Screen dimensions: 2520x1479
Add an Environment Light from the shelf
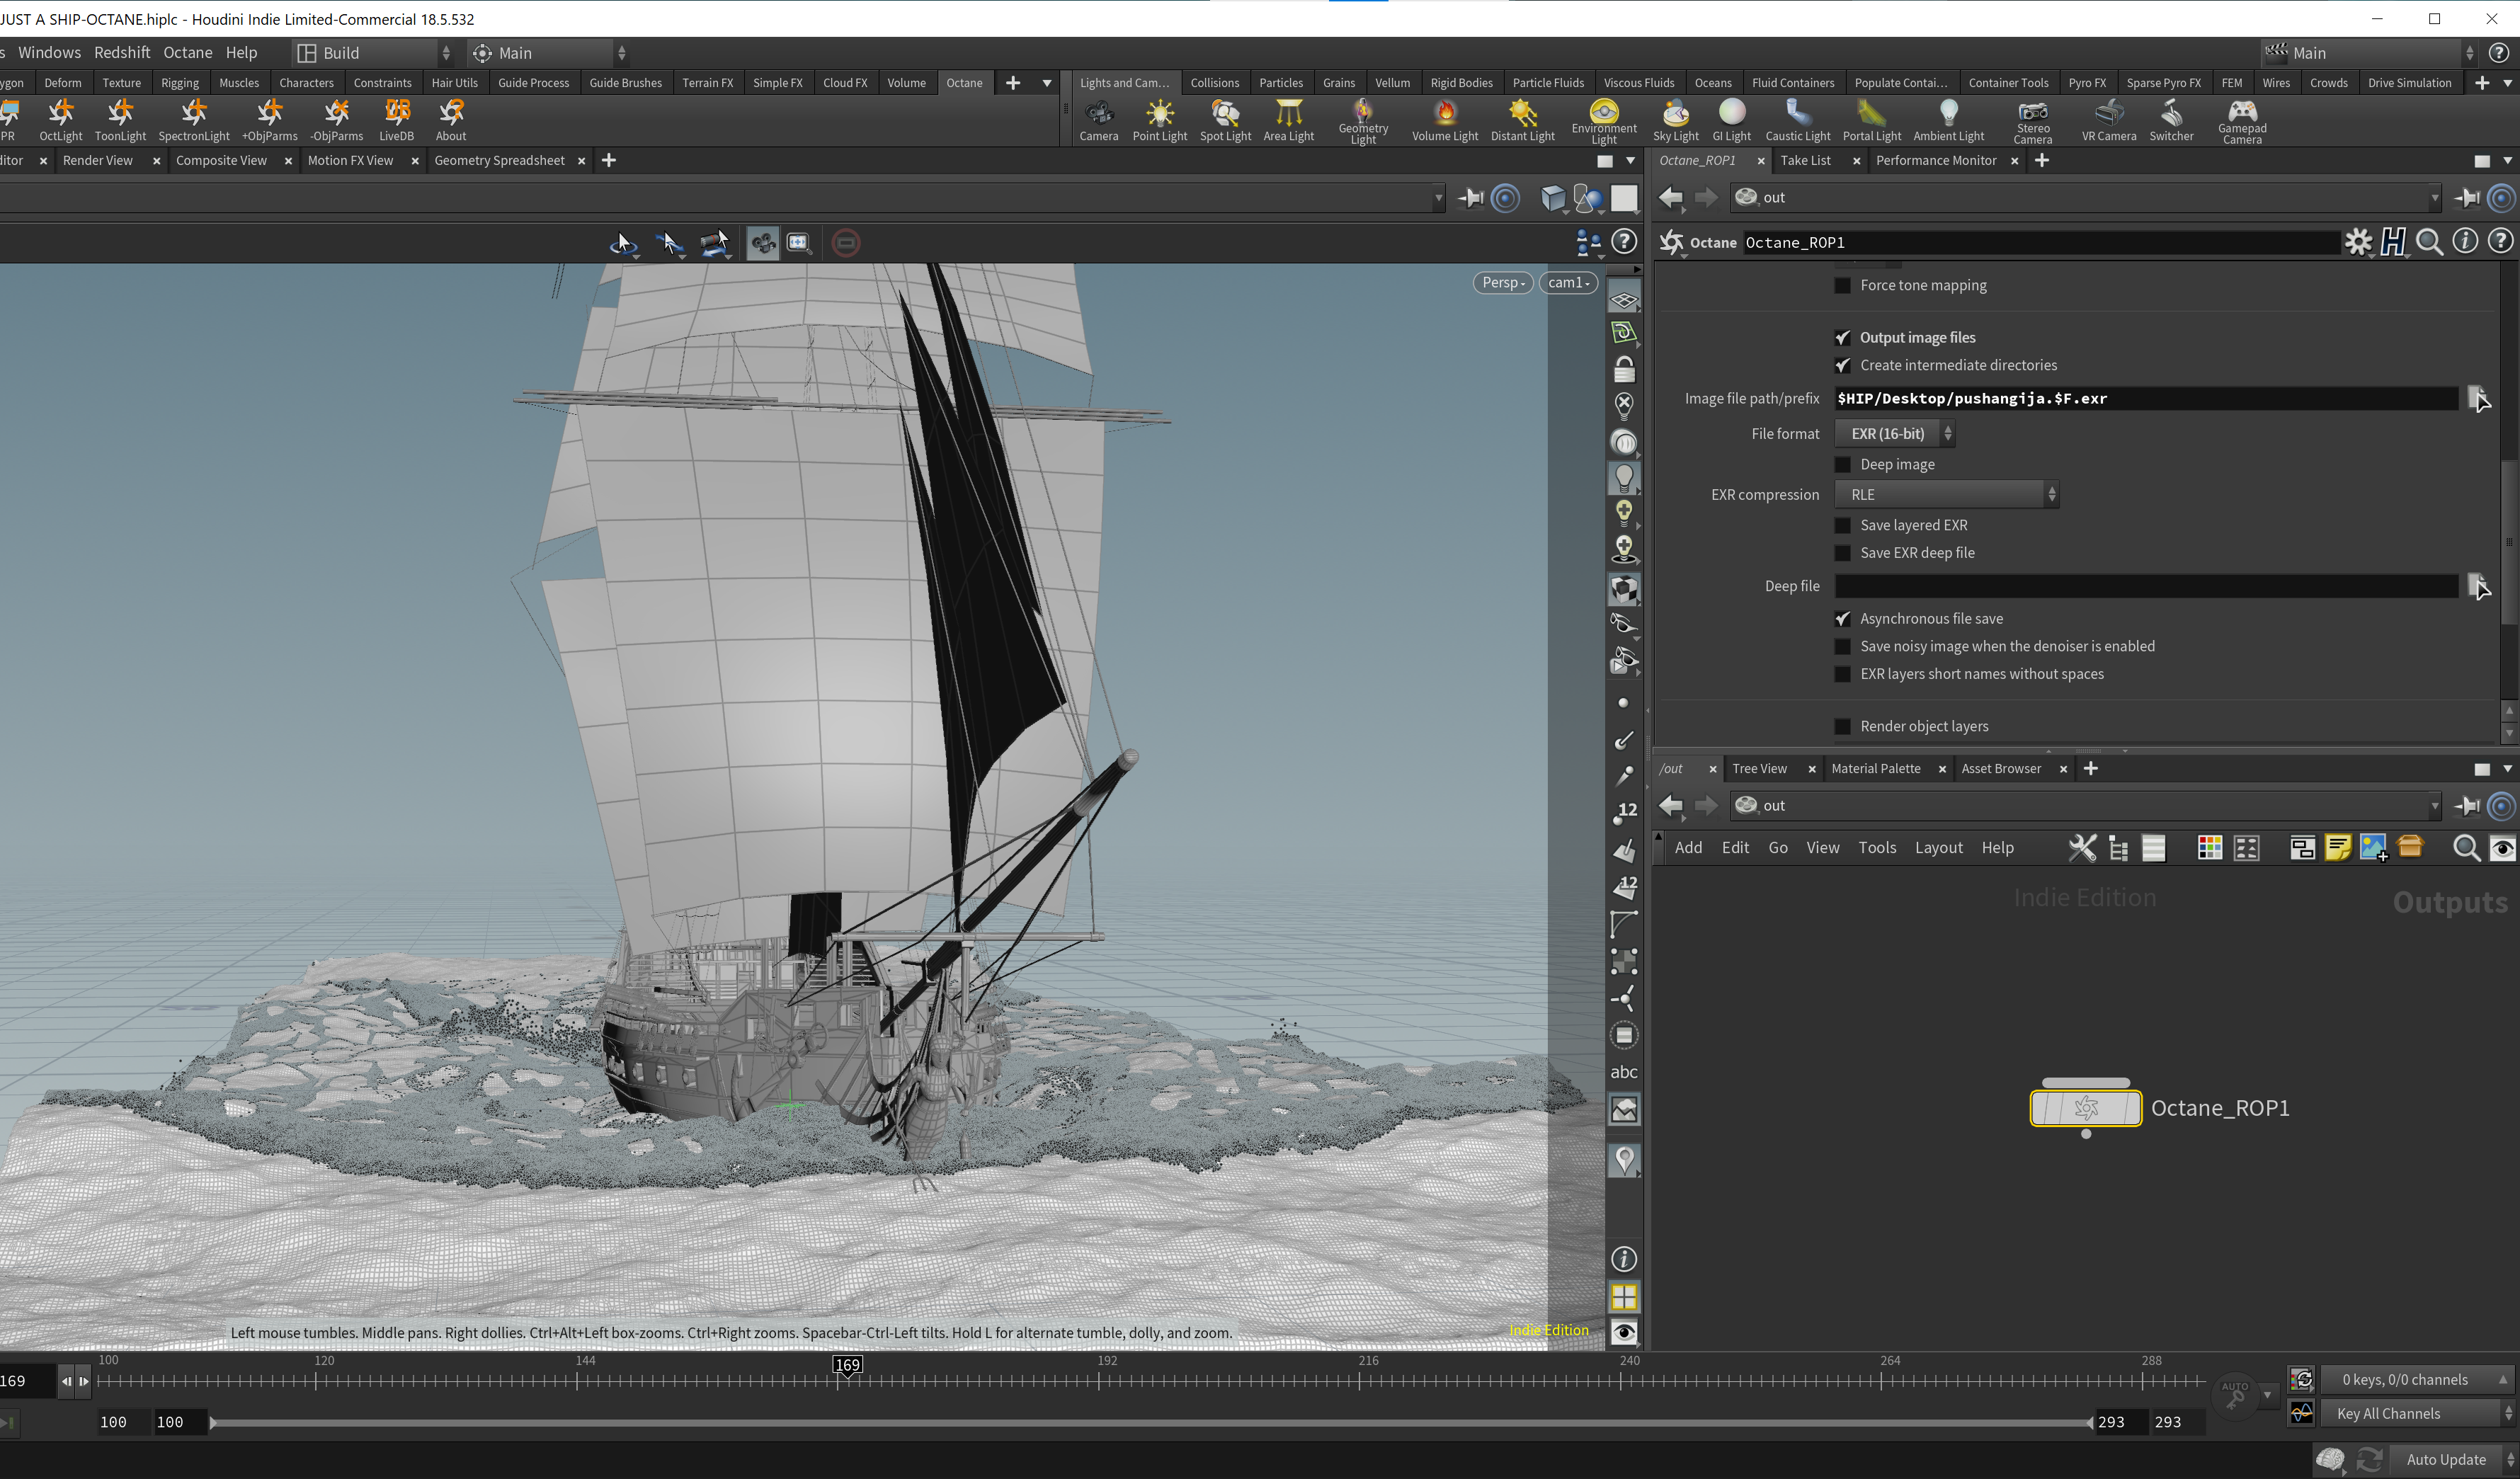click(1603, 119)
